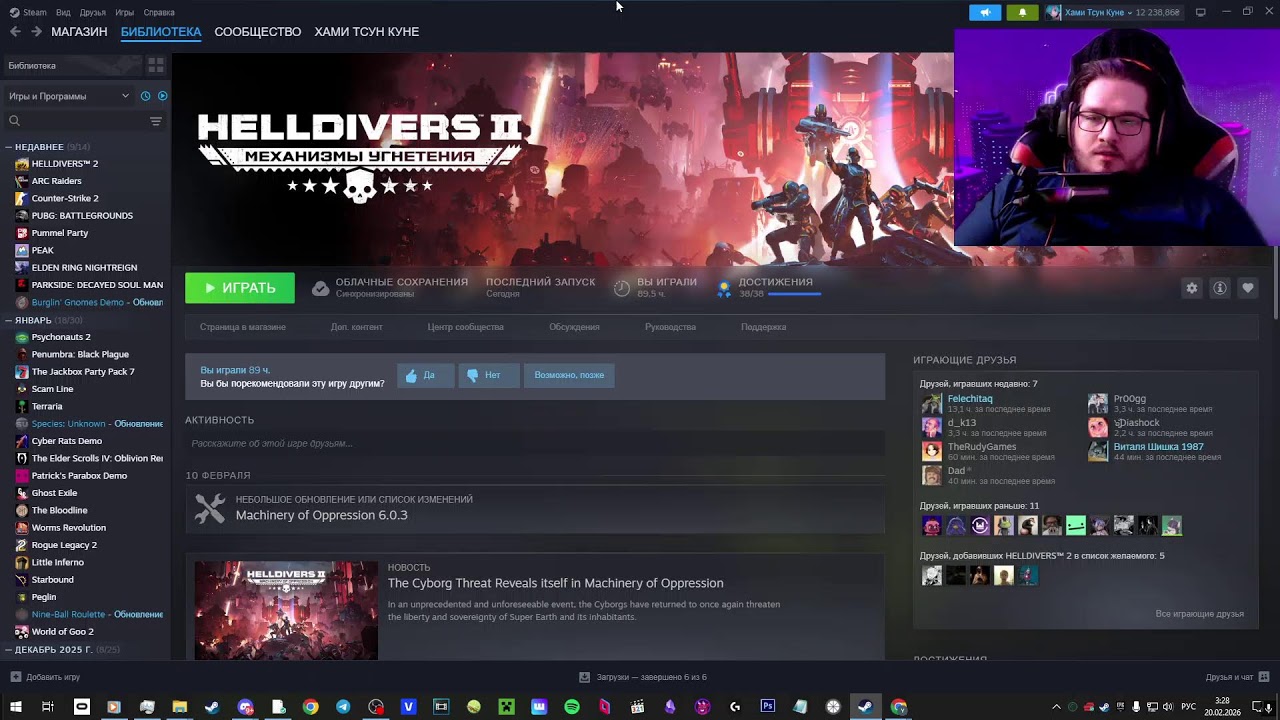Open game settings gear icon

pyautogui.click(x=1192, y=288)
